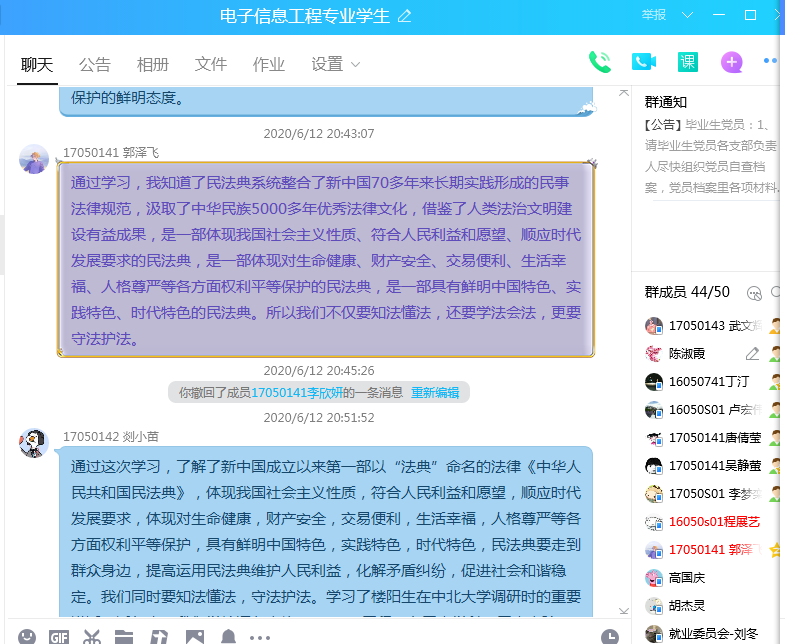
Task: Click the bell notification icon in toolbar
Action: 228,637
